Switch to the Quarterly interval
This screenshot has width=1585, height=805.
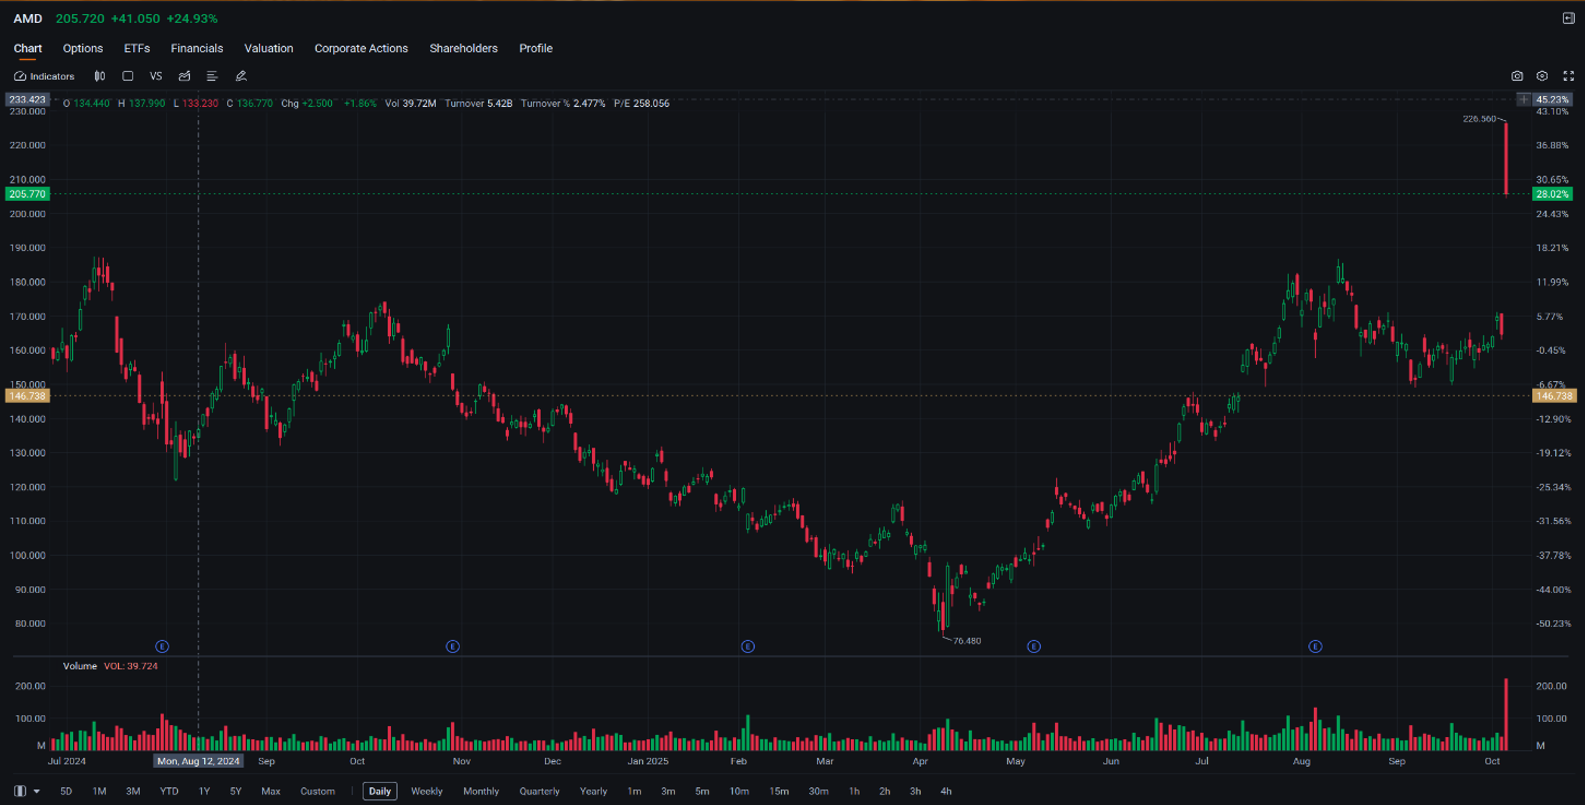540,791
